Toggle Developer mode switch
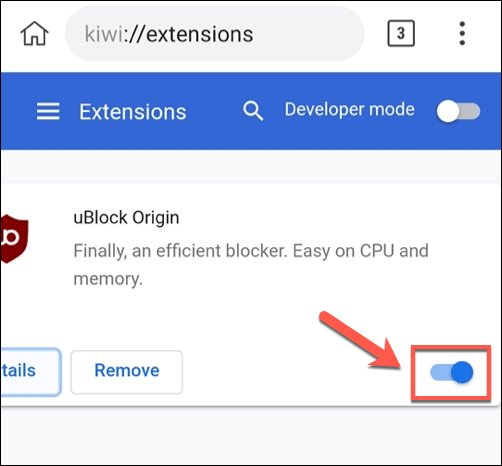The image size is (502, 466). click(x=458, y=111)
